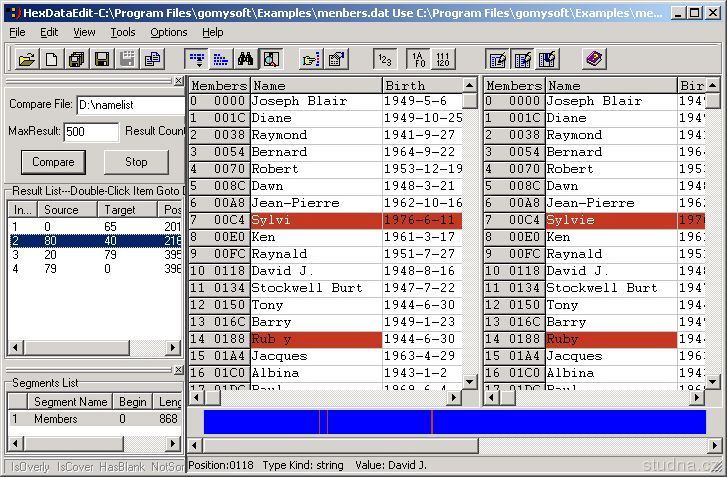
Task: Click the blue dotted grid toolbar icon
Action: click(221, 59)
